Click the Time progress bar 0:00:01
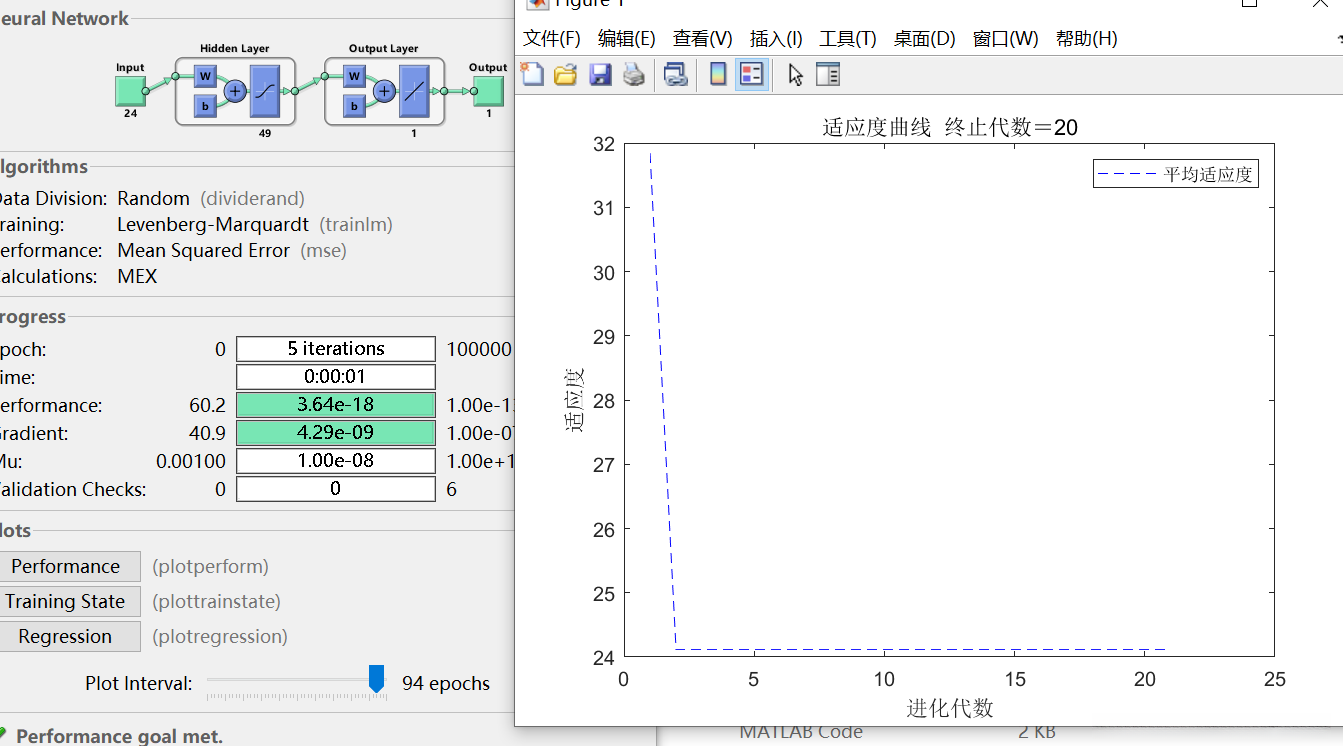The width and height of the screenshot is (1343, 746). click(x=336, y=377)
